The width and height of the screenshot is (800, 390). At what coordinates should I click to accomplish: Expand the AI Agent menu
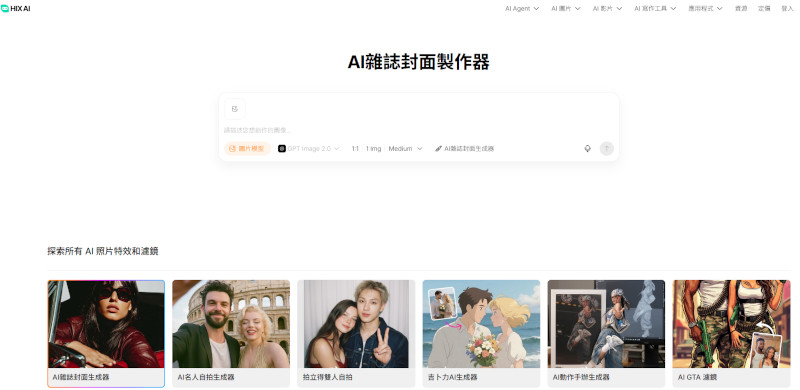tap(522, 9)
